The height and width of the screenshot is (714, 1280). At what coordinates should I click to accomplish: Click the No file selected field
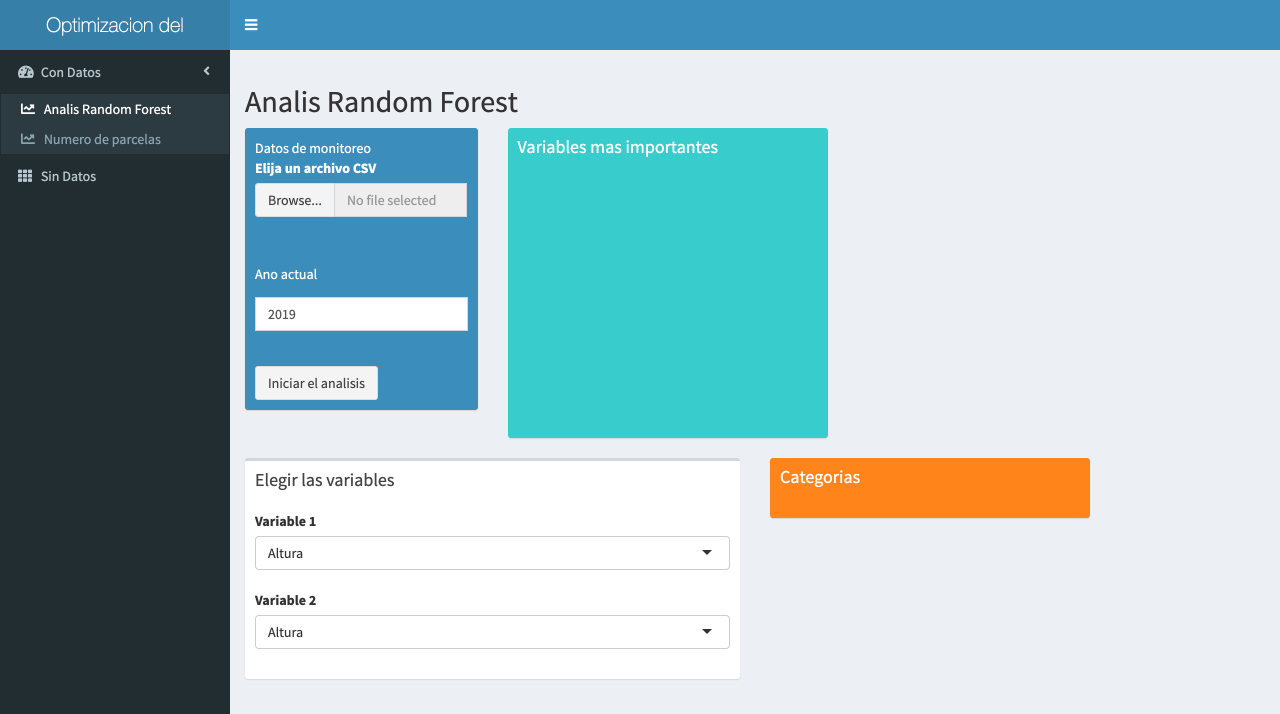(400, 200)
